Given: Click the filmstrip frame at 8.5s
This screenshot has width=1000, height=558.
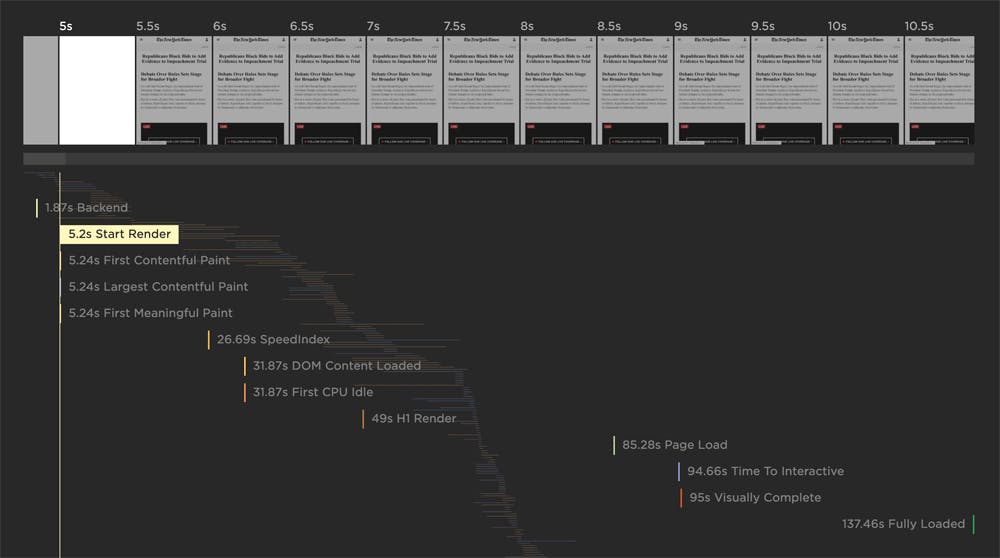Looking at the screenshot, I should [x=634, y=91].
